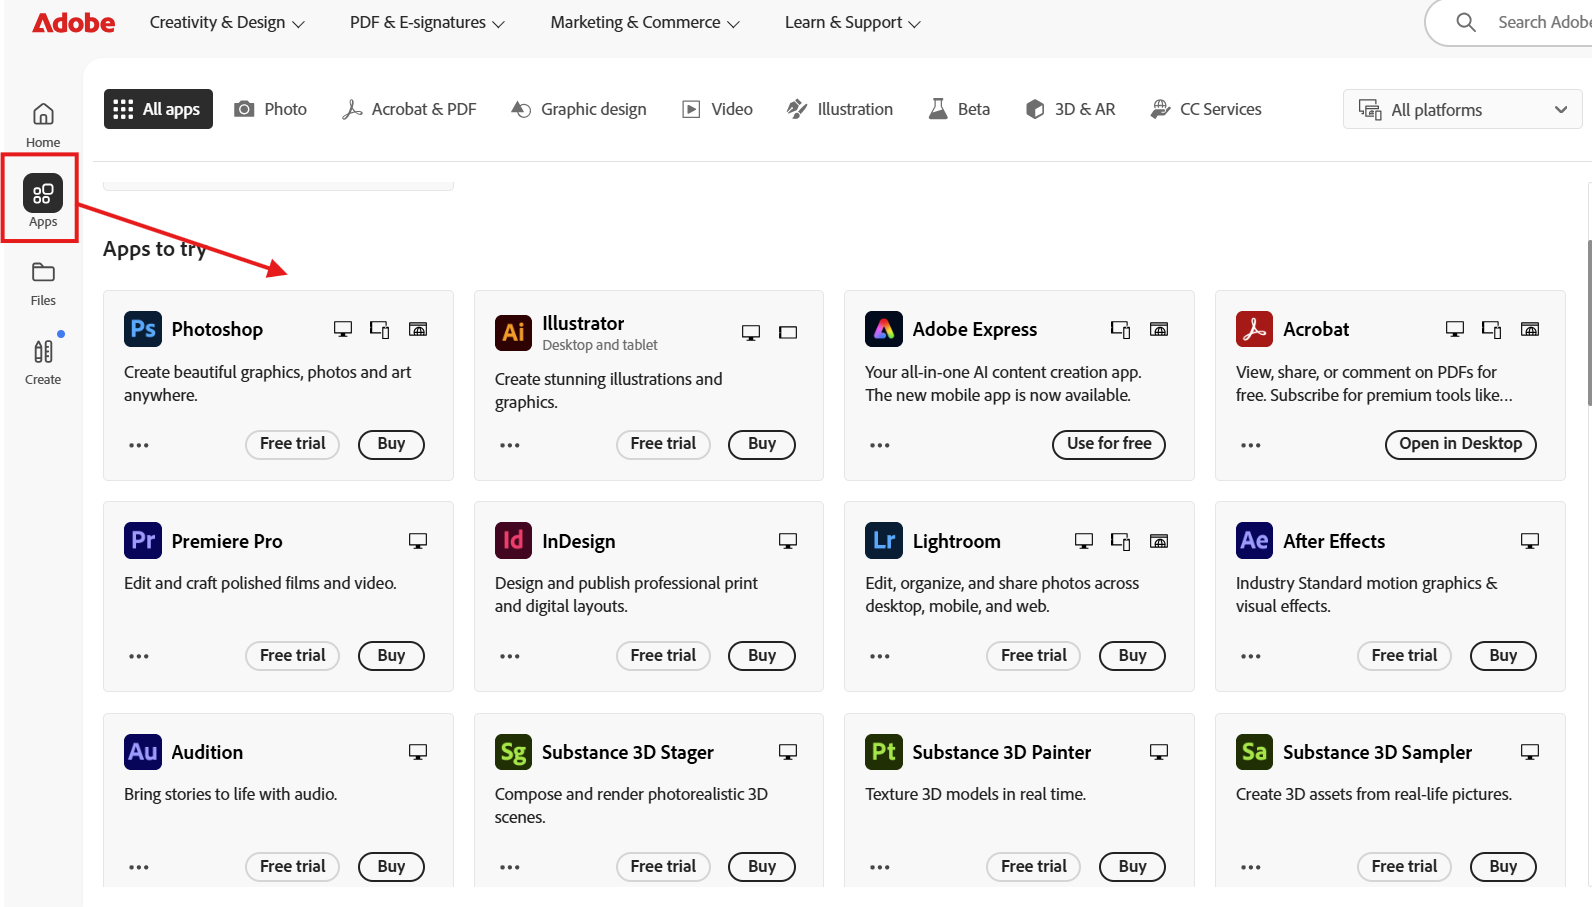Buy Illustrator
Screen dimensions: 1592x907
[x=762, y=444]
